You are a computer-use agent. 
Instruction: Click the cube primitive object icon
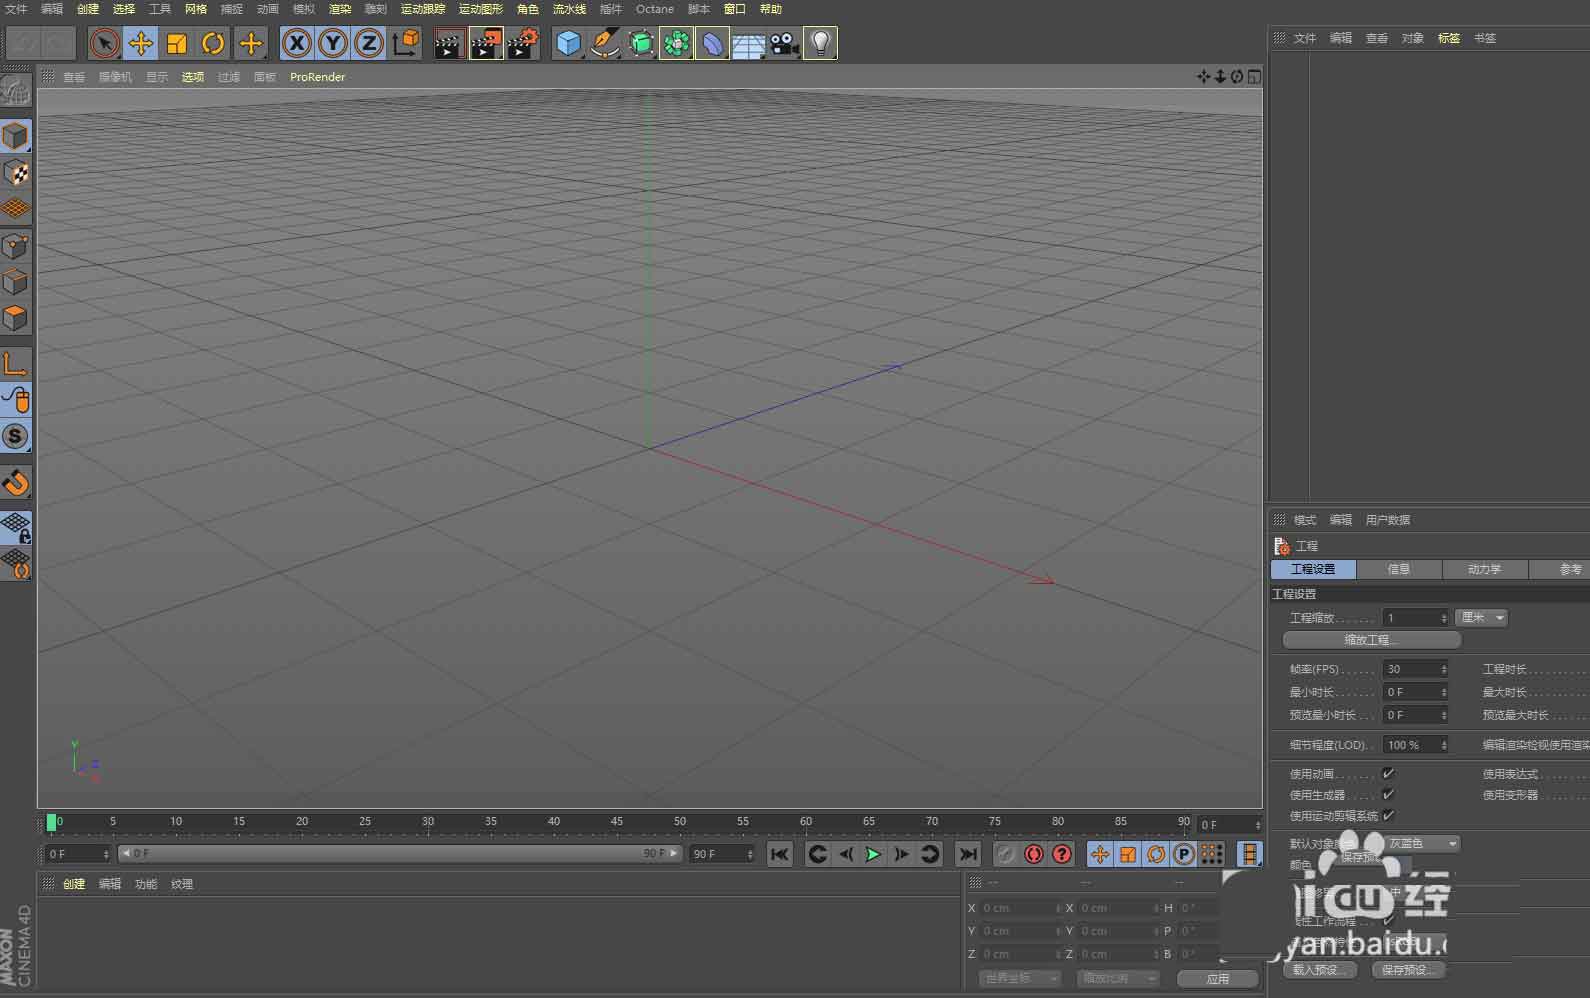pyautogui.click(x=568, y=43)
